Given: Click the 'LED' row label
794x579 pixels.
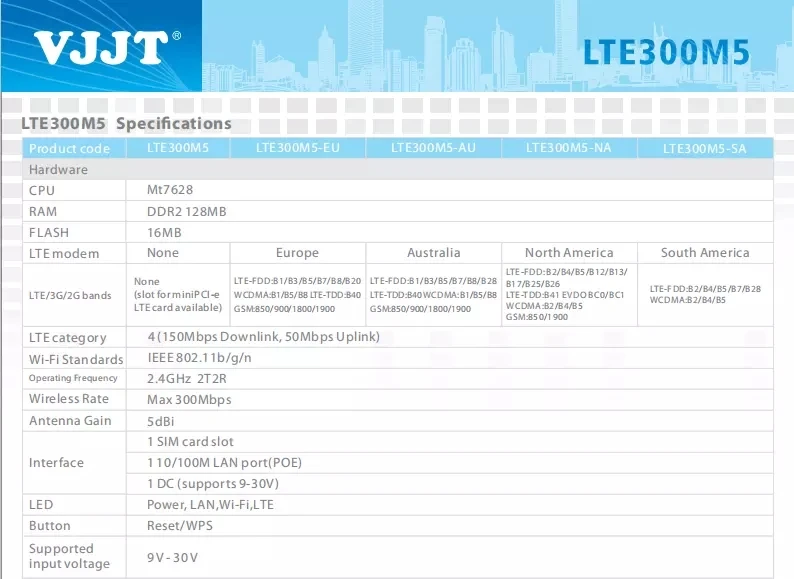Looking at the screenshot, I should click(41, 505).
